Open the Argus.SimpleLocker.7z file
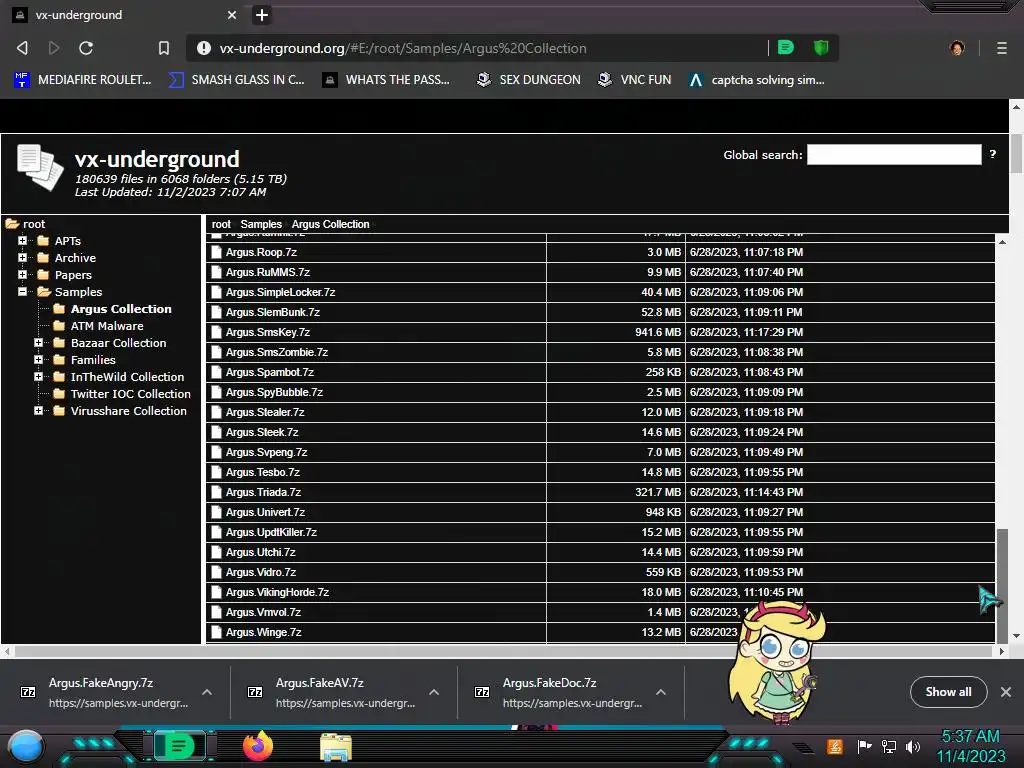 point(280,292)
